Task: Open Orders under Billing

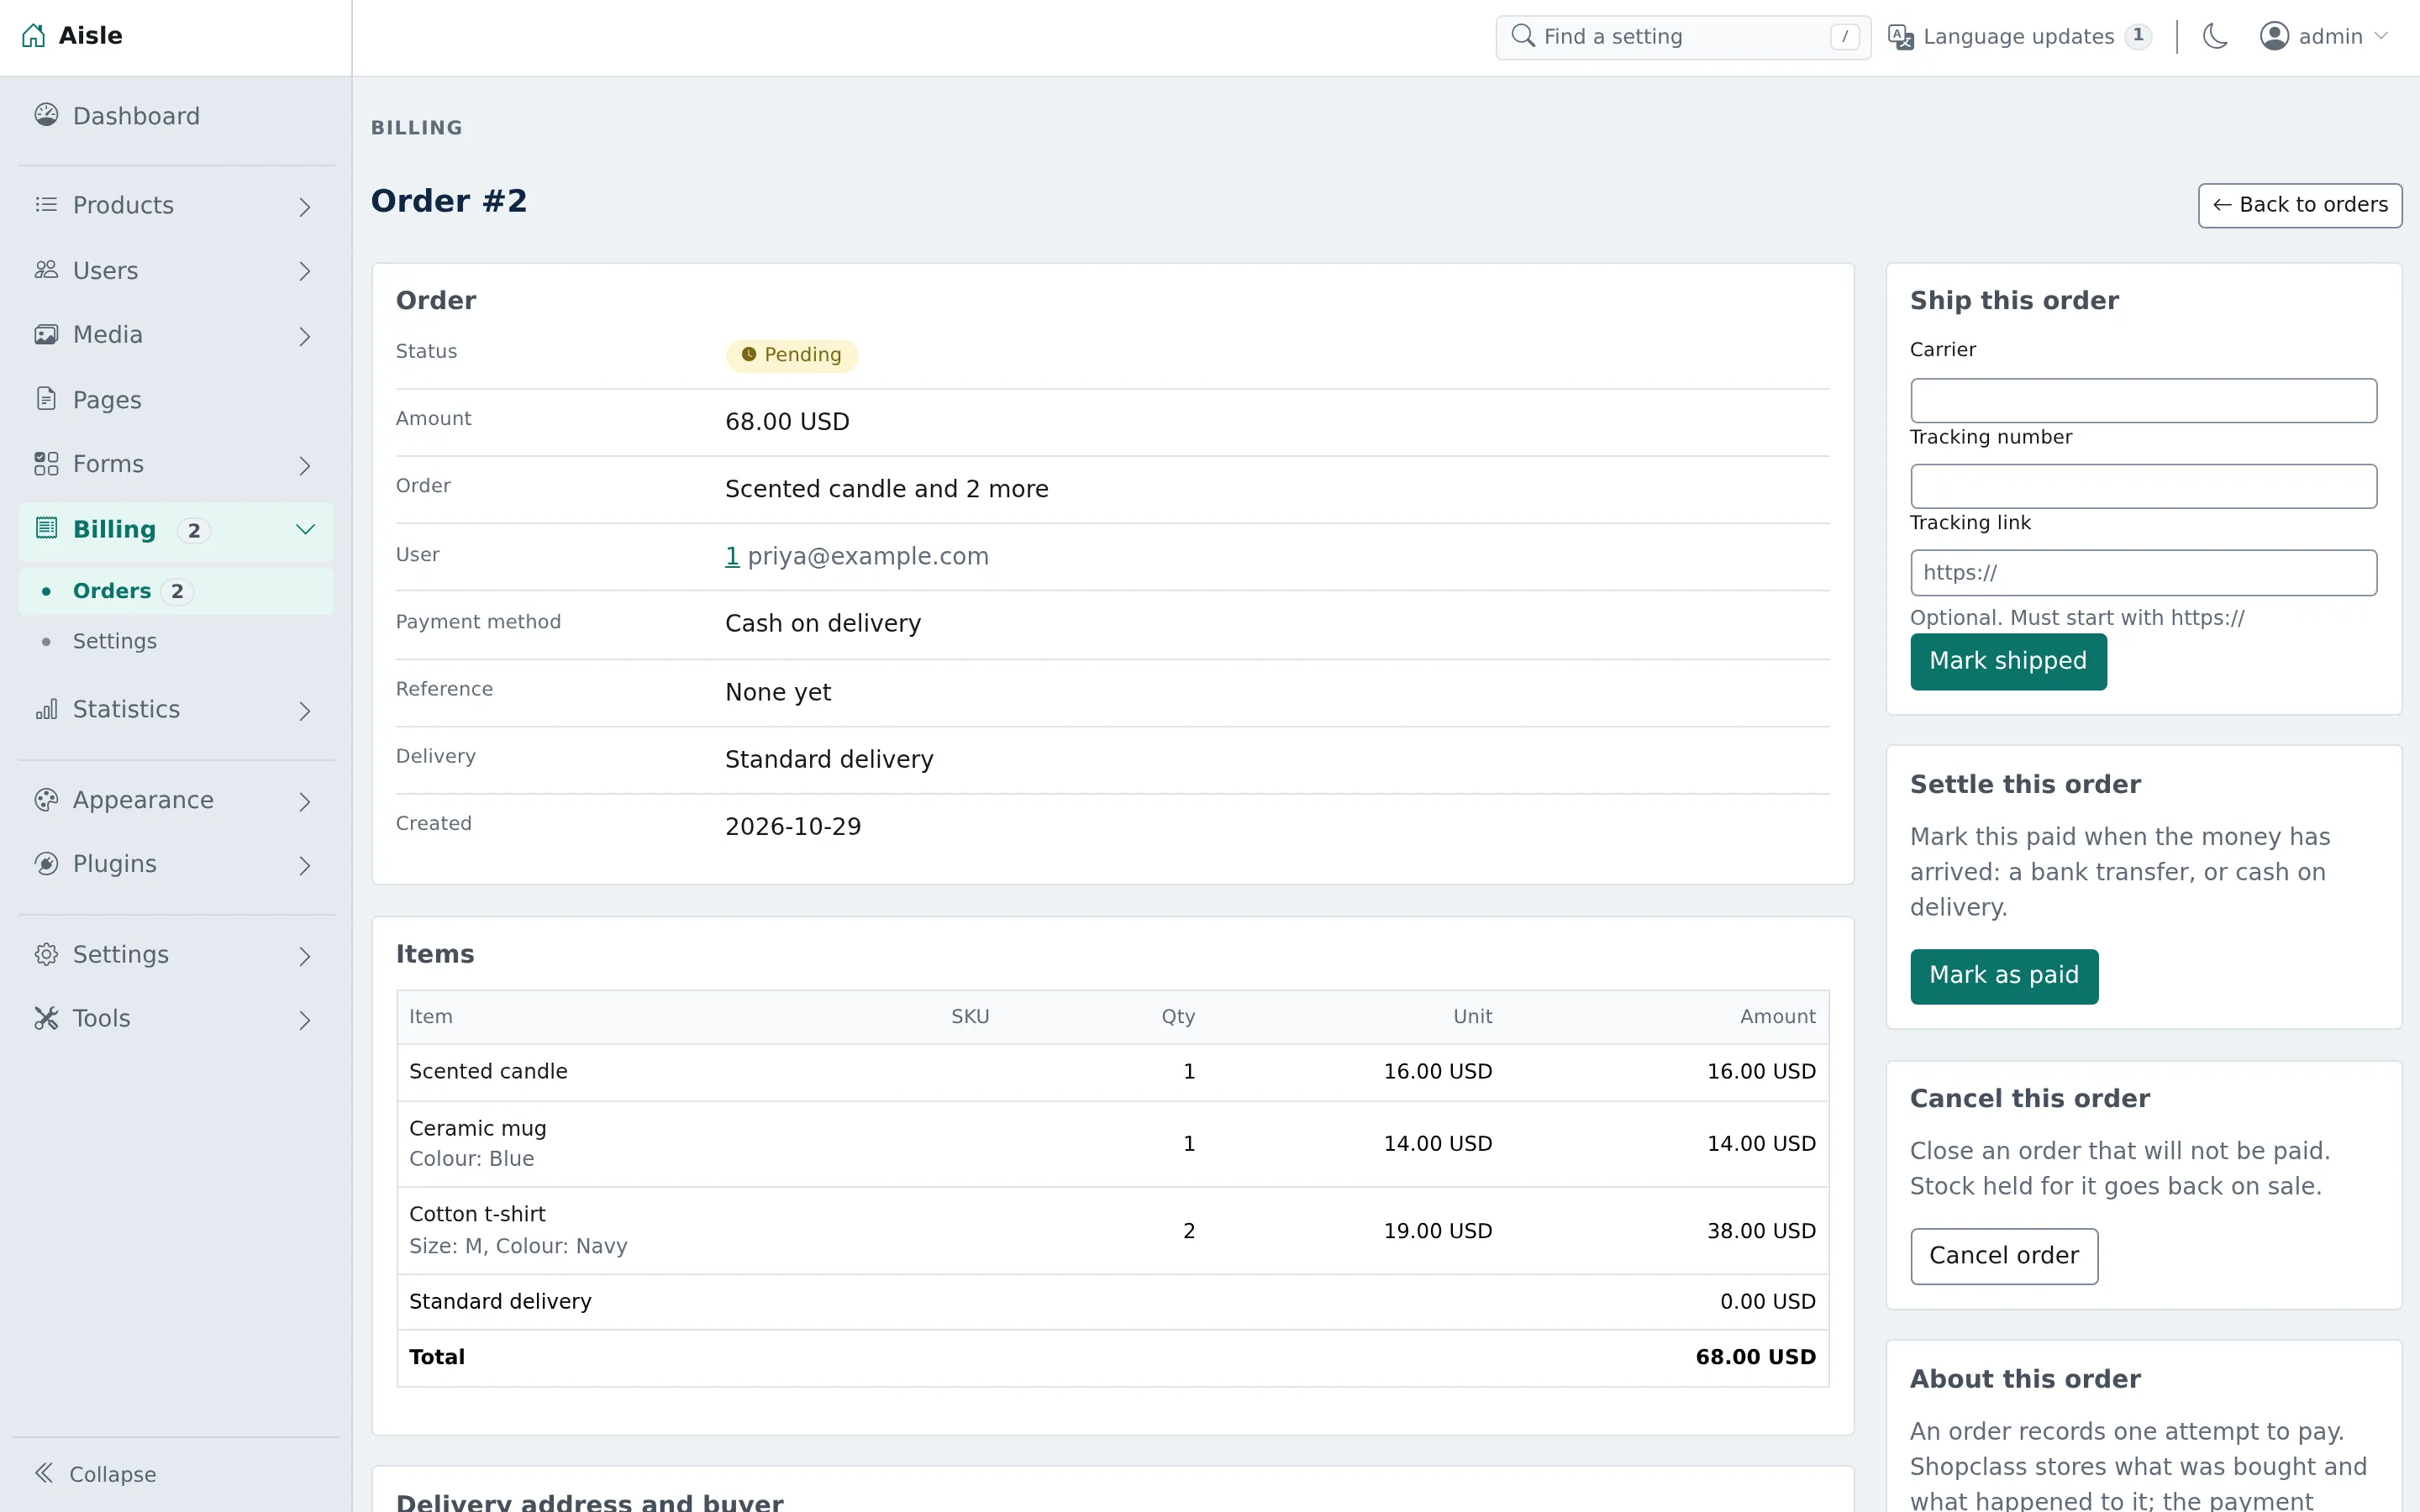Action: 176,591
